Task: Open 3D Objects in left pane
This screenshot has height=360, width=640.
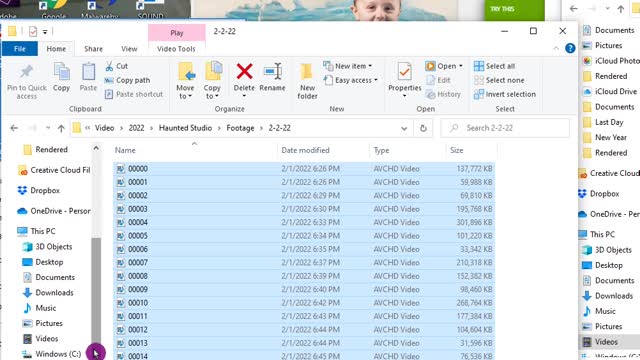Action: (47, 247)
